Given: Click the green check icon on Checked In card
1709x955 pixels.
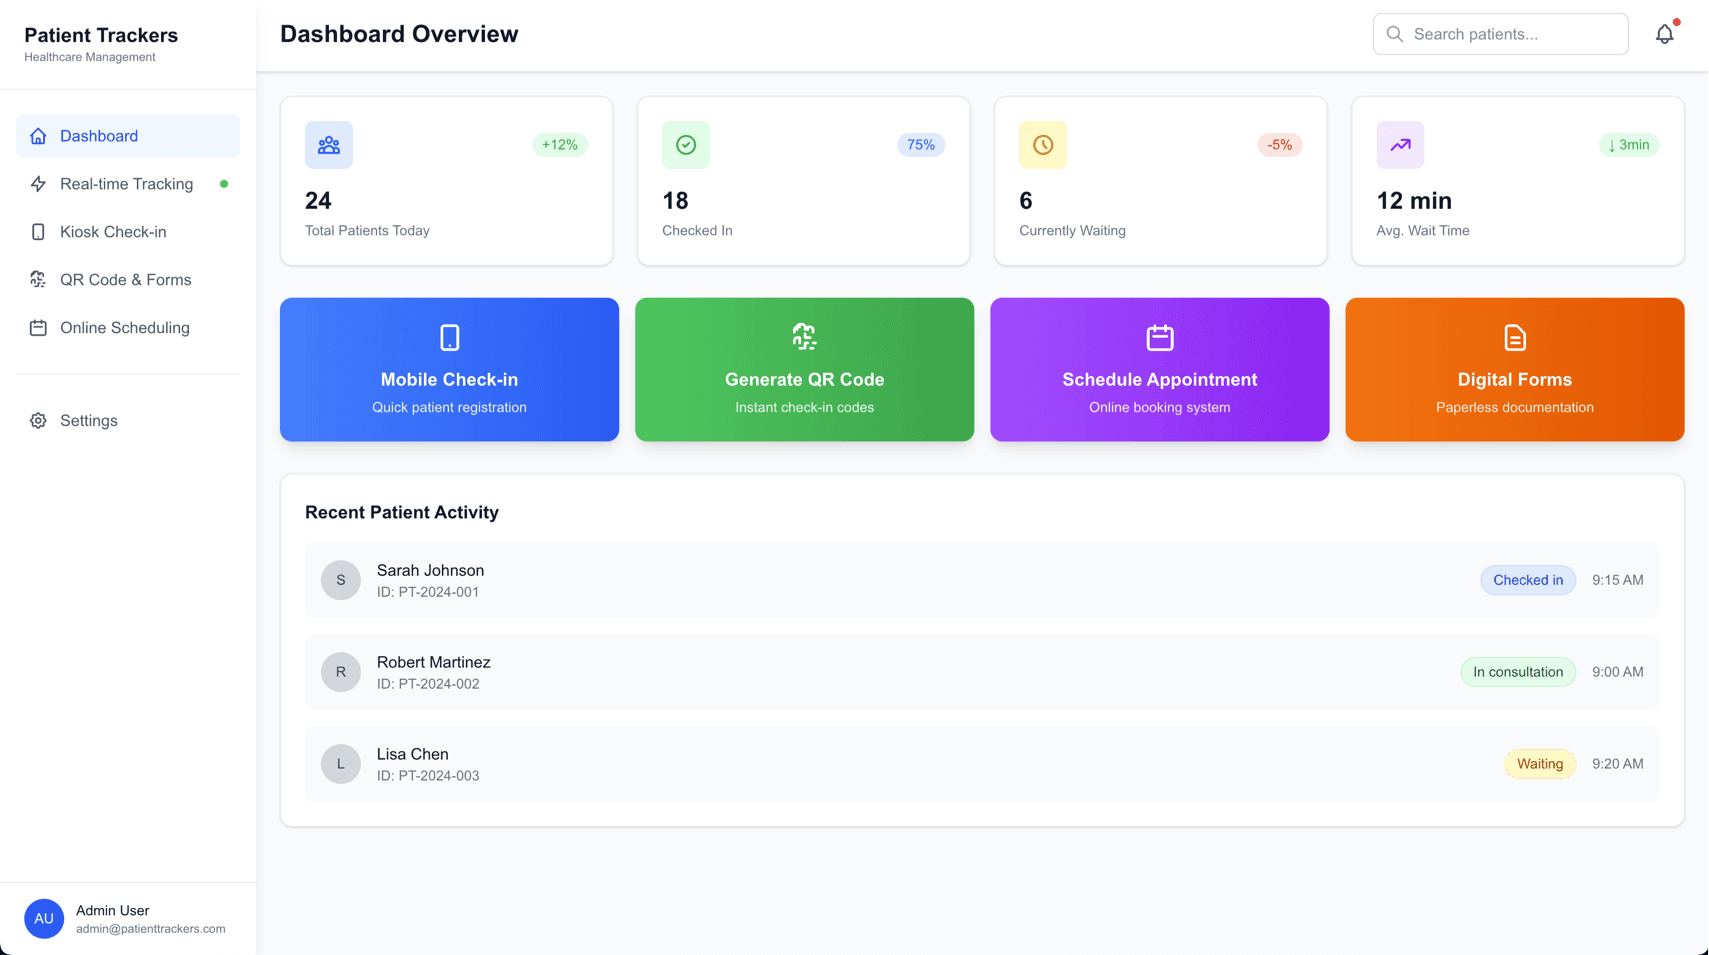Looking at the screenshot, I should [x=685, y=145].
